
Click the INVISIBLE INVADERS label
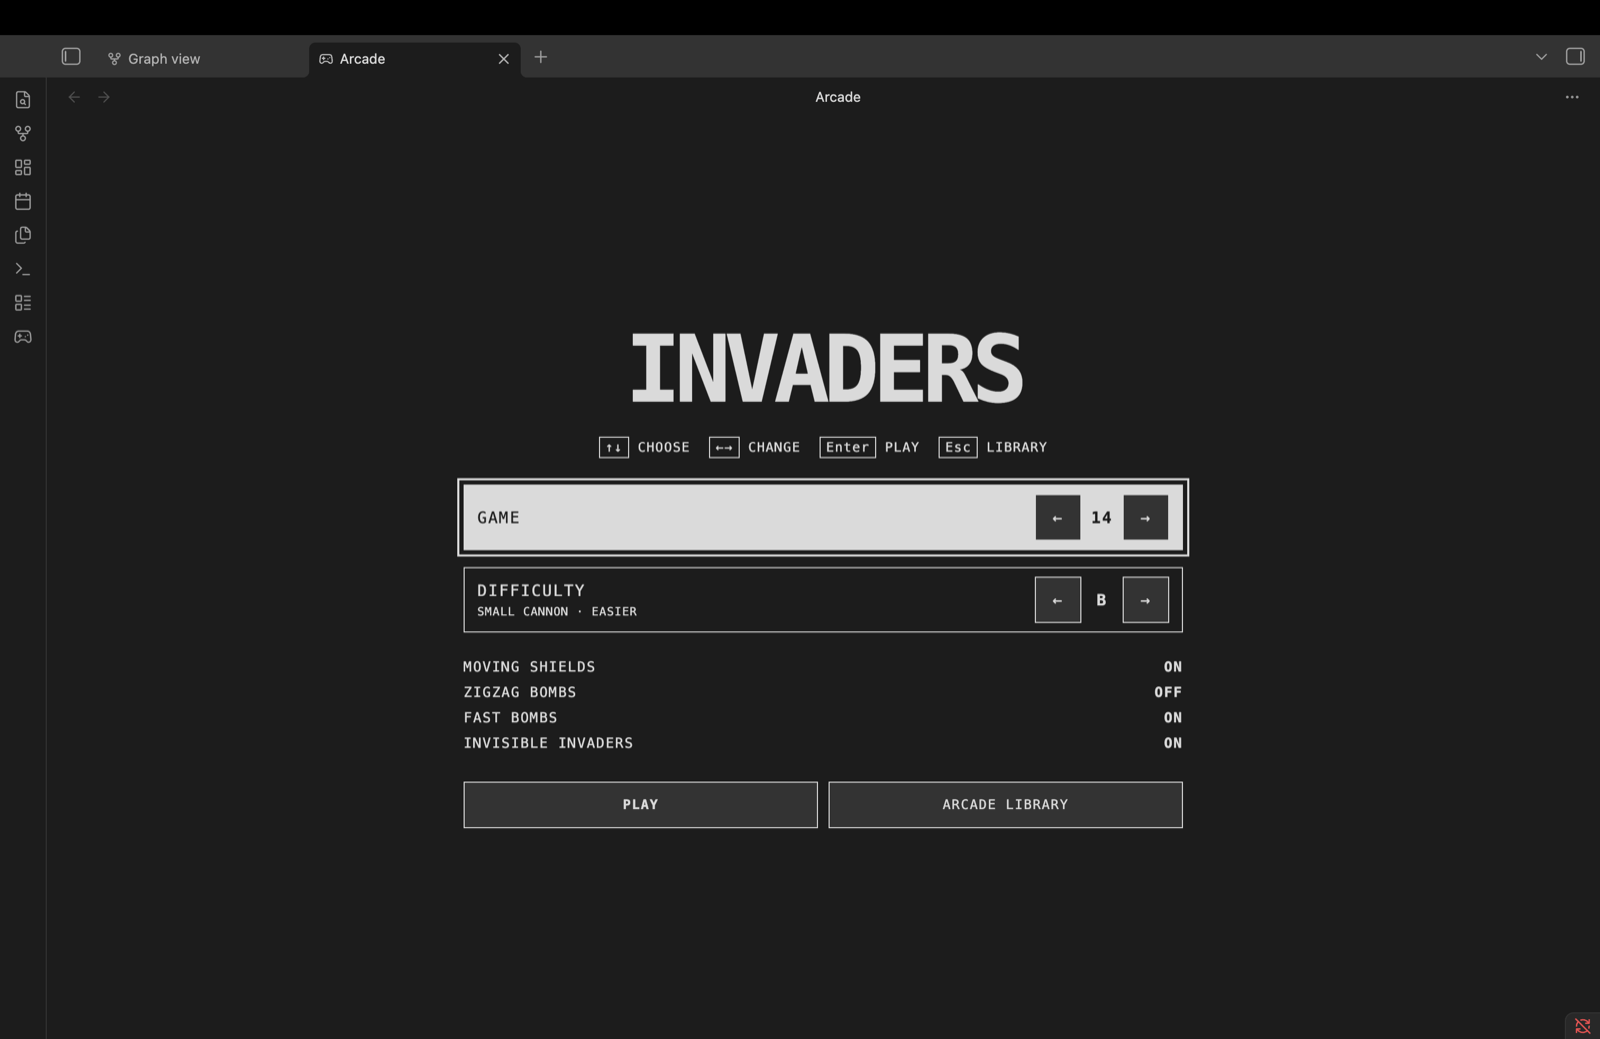tap(548, 743)
